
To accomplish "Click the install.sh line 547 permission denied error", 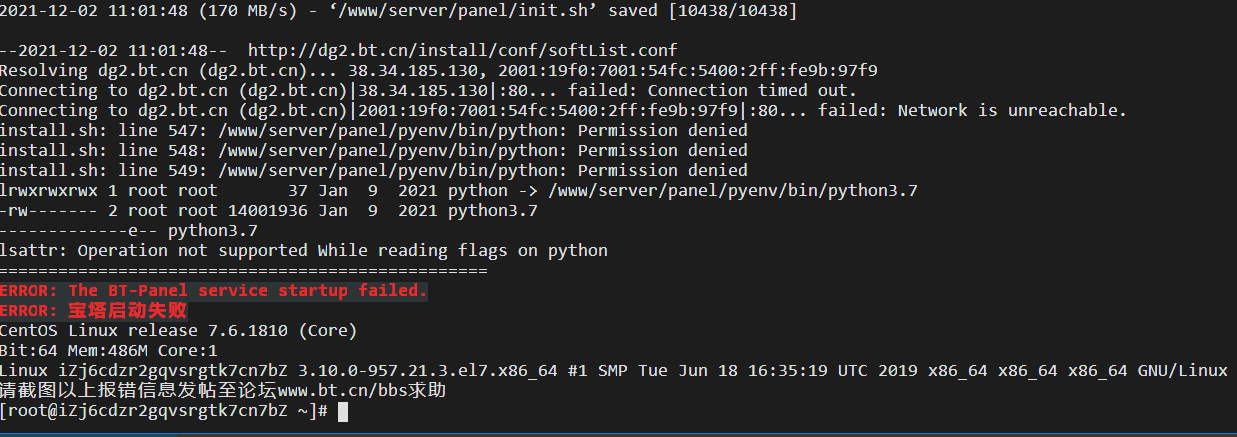I will coord(373,130).
